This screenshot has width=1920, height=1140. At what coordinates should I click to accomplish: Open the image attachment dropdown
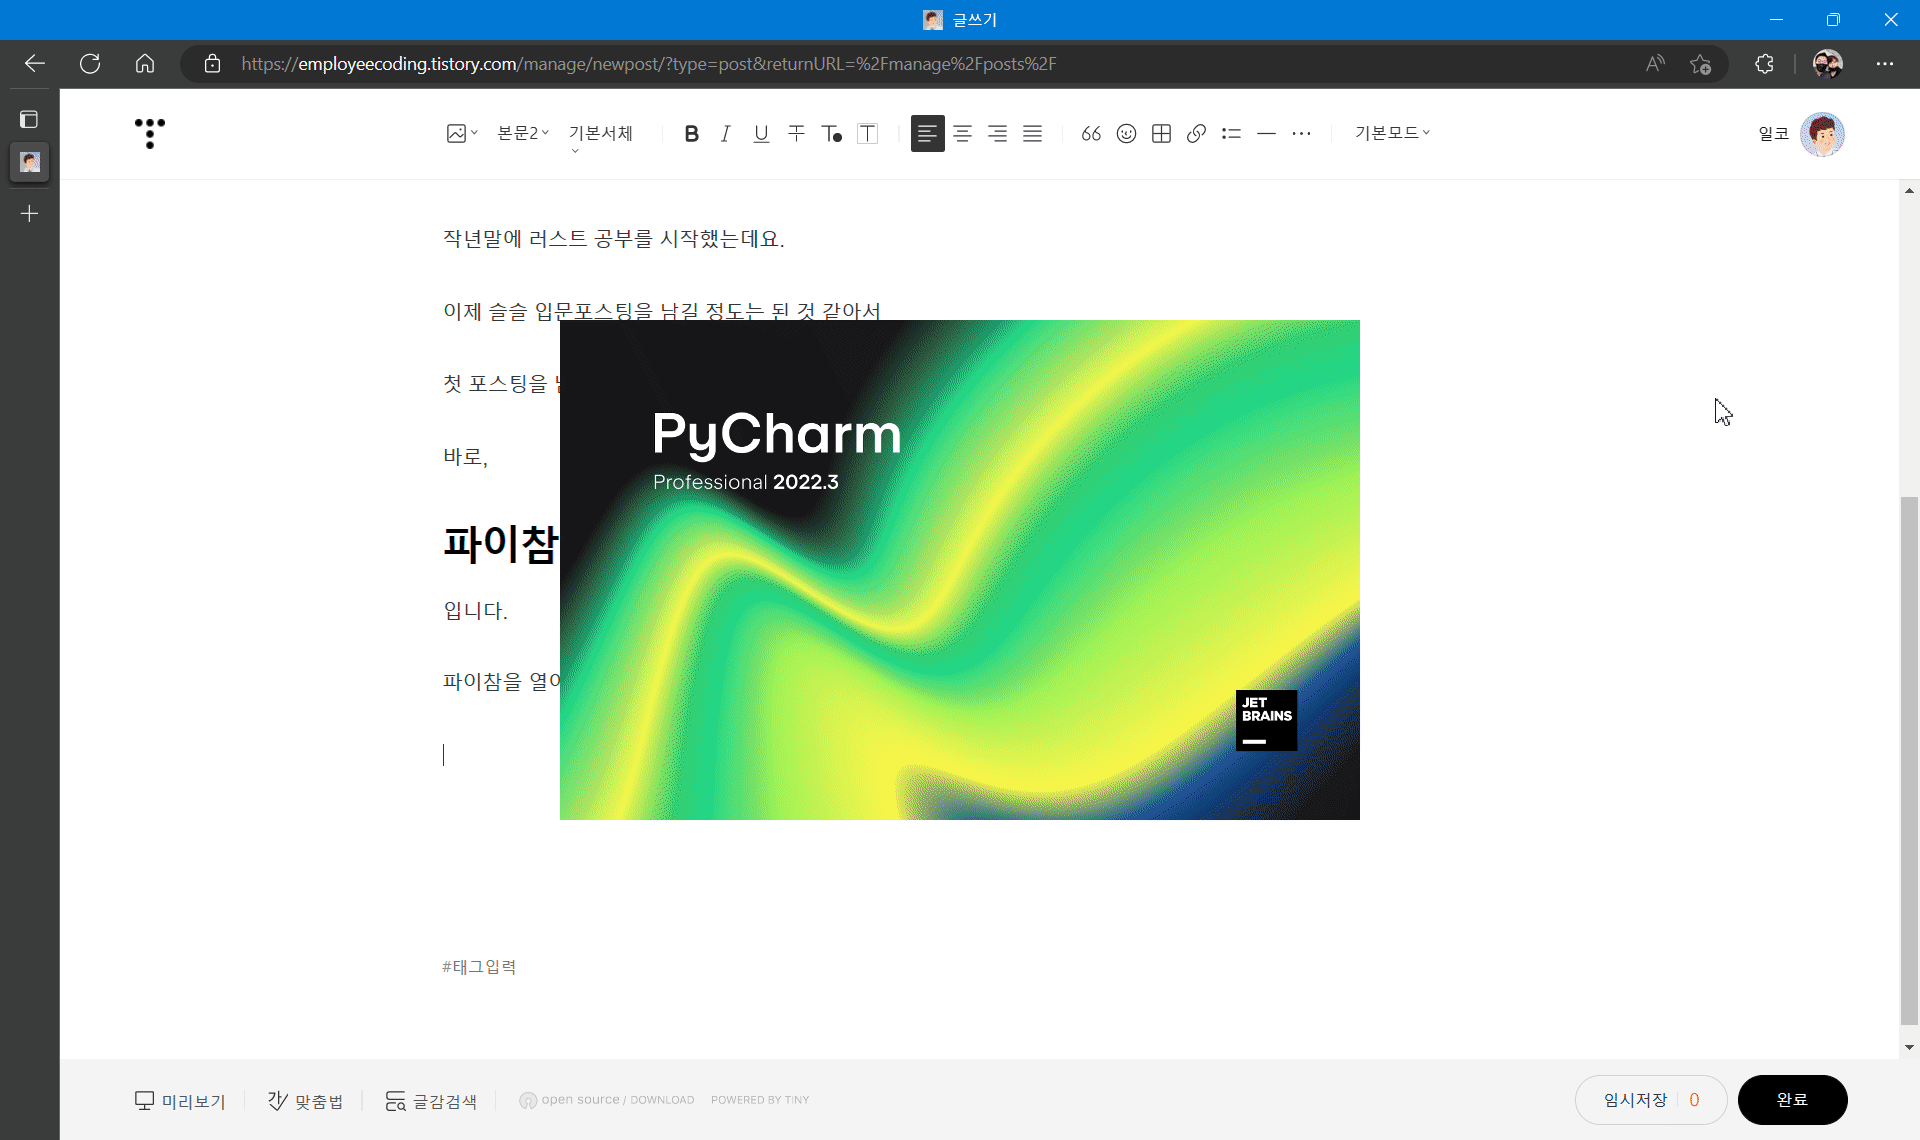[461, 134]
